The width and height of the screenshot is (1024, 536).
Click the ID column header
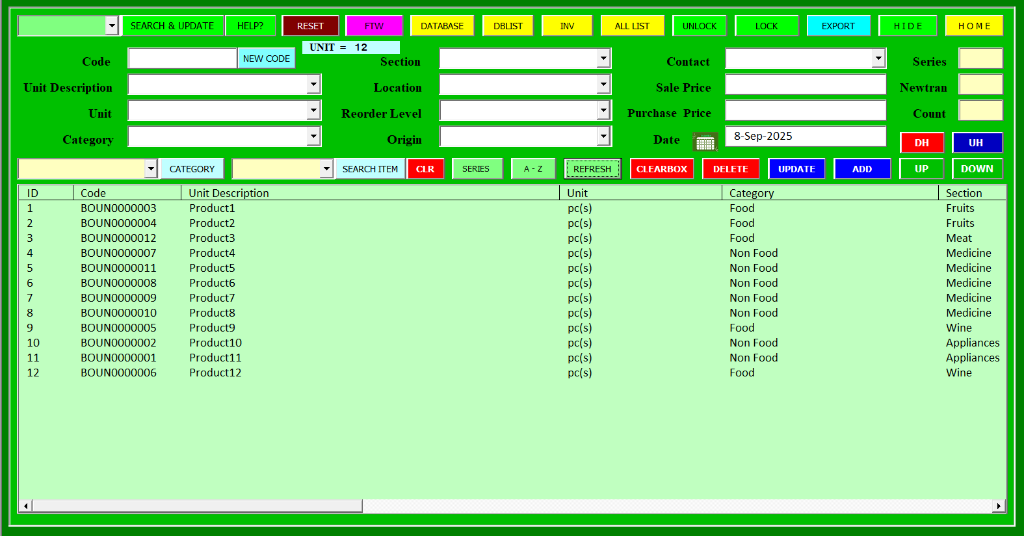pos(46,193)
